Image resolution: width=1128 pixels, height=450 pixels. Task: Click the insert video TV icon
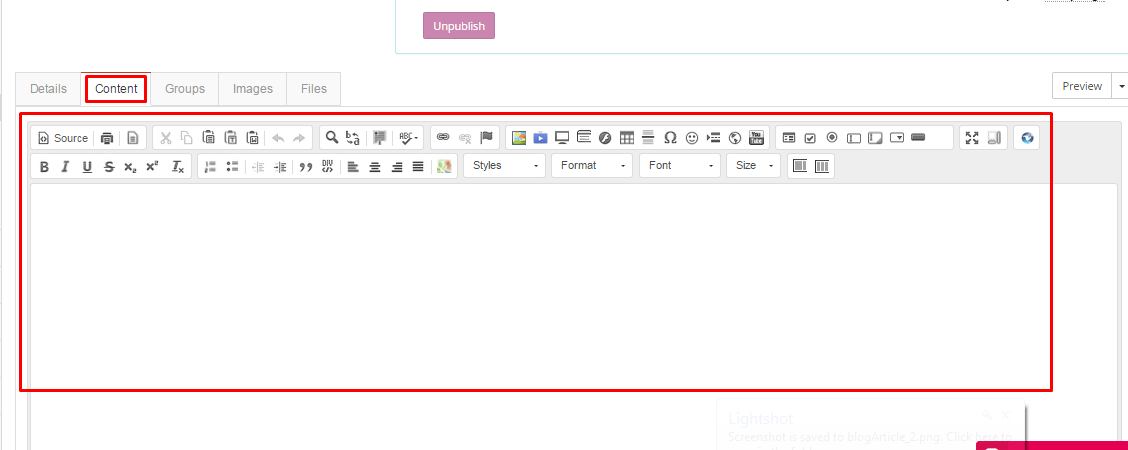[x=540, y=137]
